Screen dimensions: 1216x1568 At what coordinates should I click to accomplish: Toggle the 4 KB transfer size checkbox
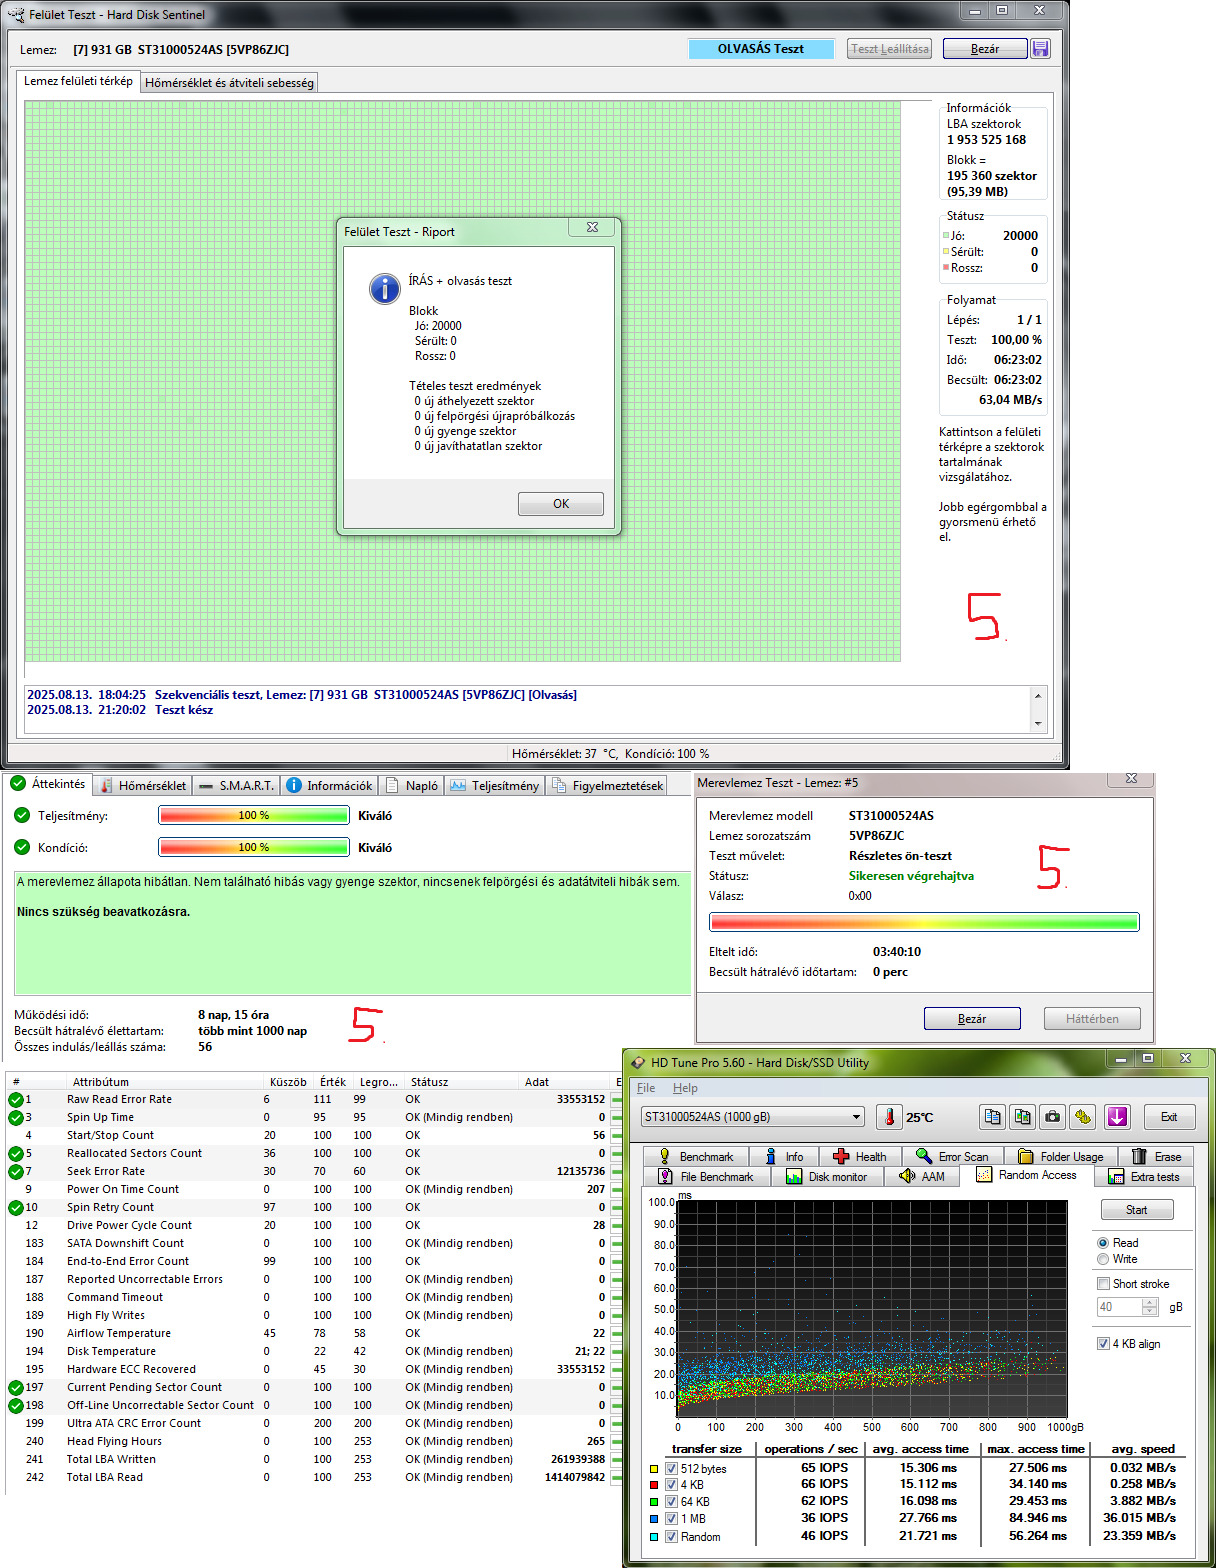pos(672,1485)
